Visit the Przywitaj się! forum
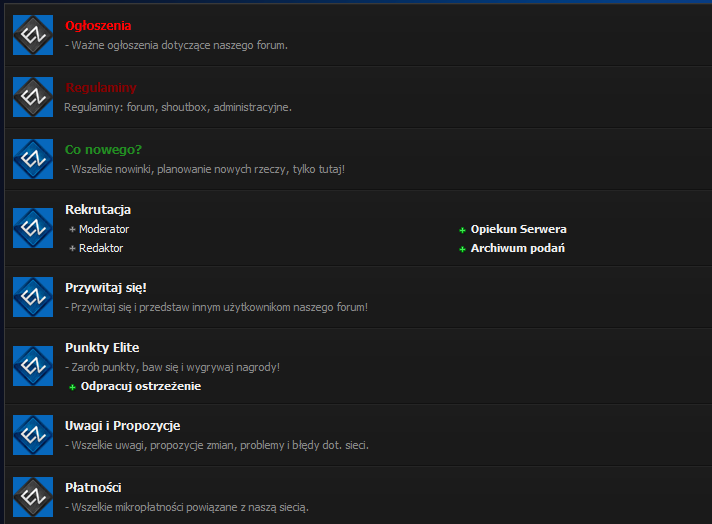The height and width of the screenshot is (524, 712). (105, 288)
